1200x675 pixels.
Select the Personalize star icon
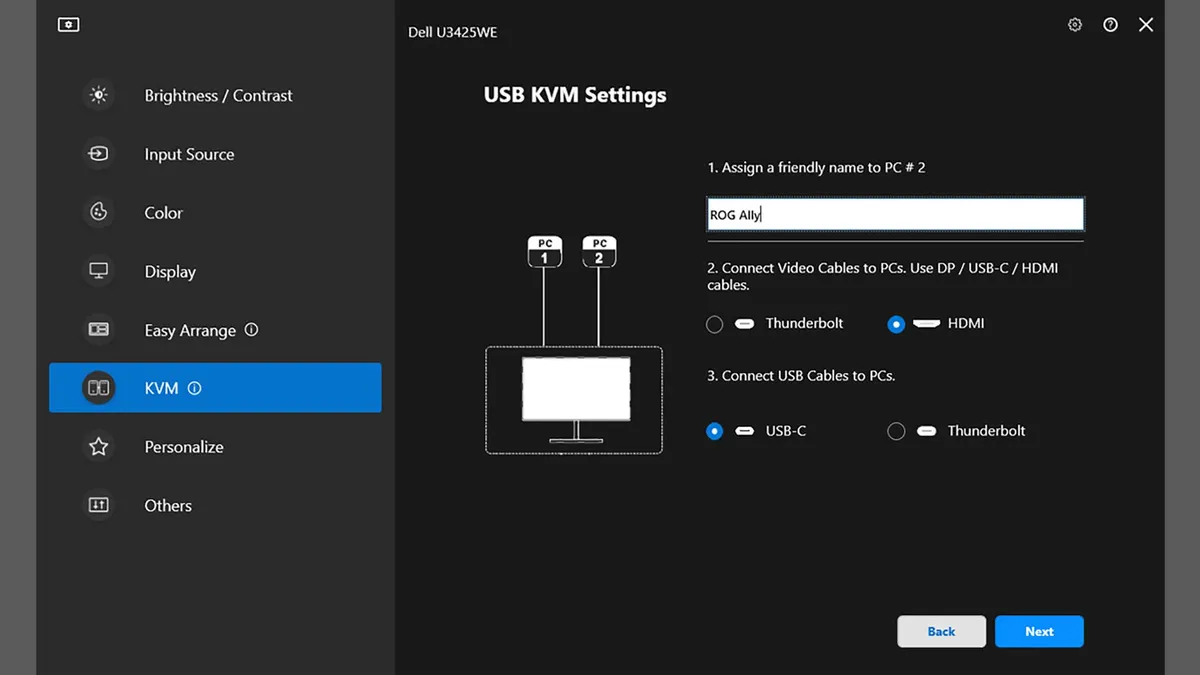pyautogui.click(x=98, y=447)
